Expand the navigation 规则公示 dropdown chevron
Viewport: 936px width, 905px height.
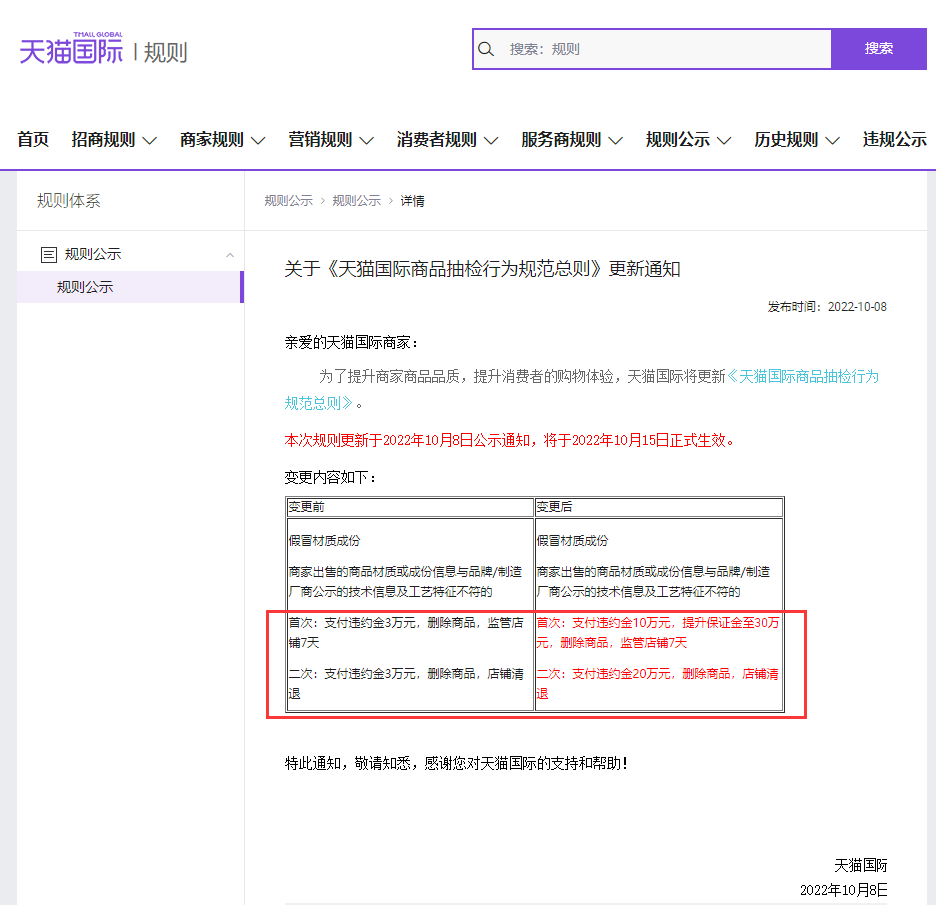point(723,141)
